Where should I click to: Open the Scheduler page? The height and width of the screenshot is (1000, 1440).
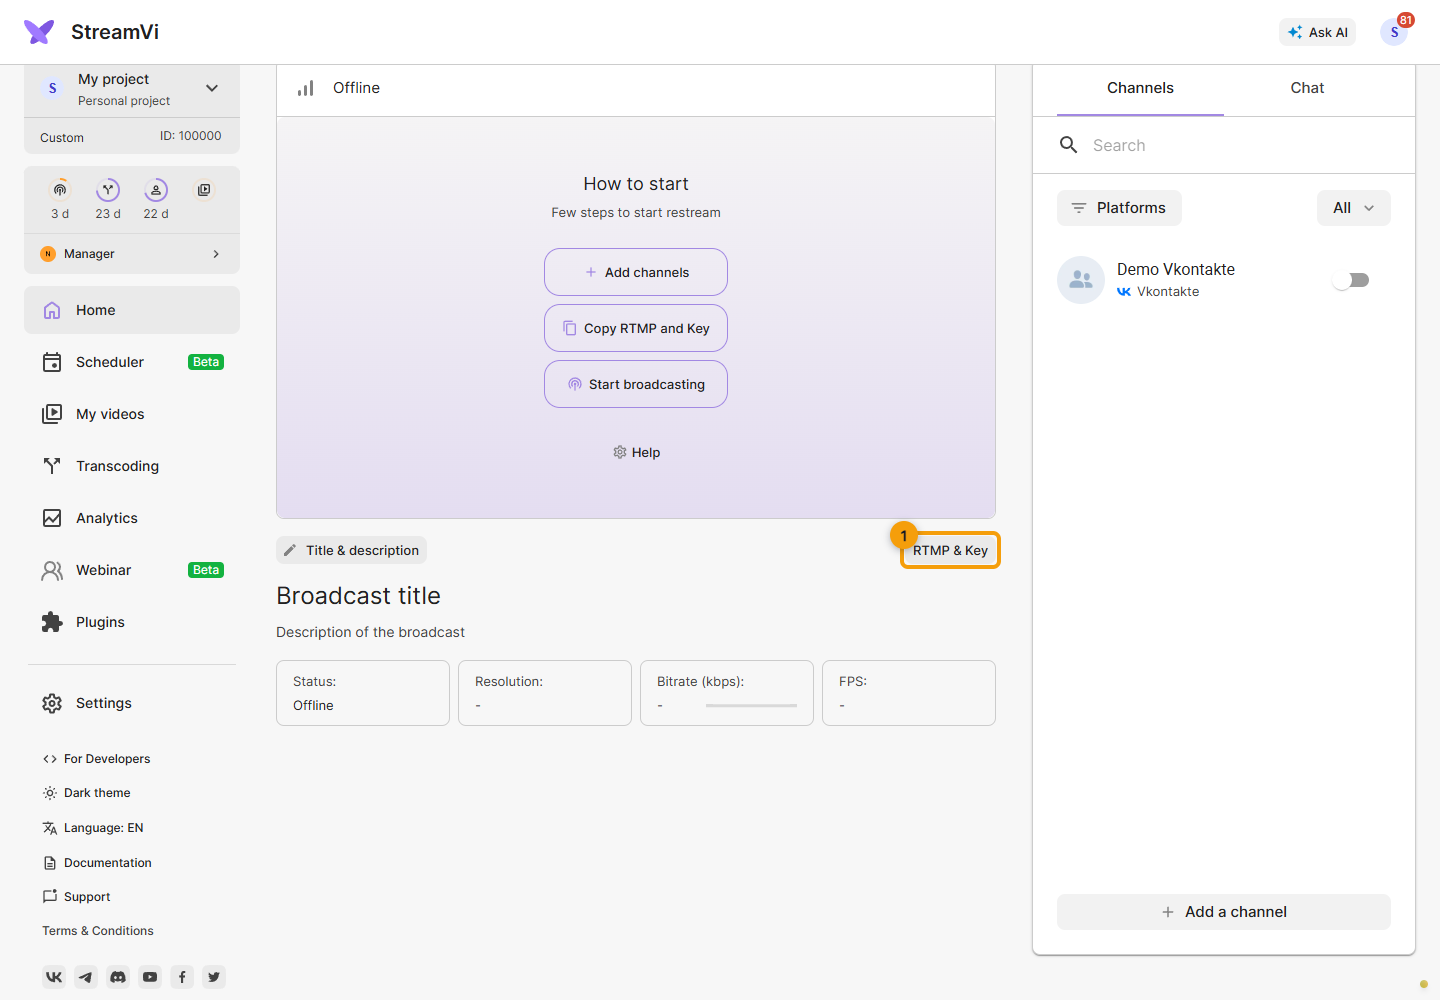click(x=132, y=362)
